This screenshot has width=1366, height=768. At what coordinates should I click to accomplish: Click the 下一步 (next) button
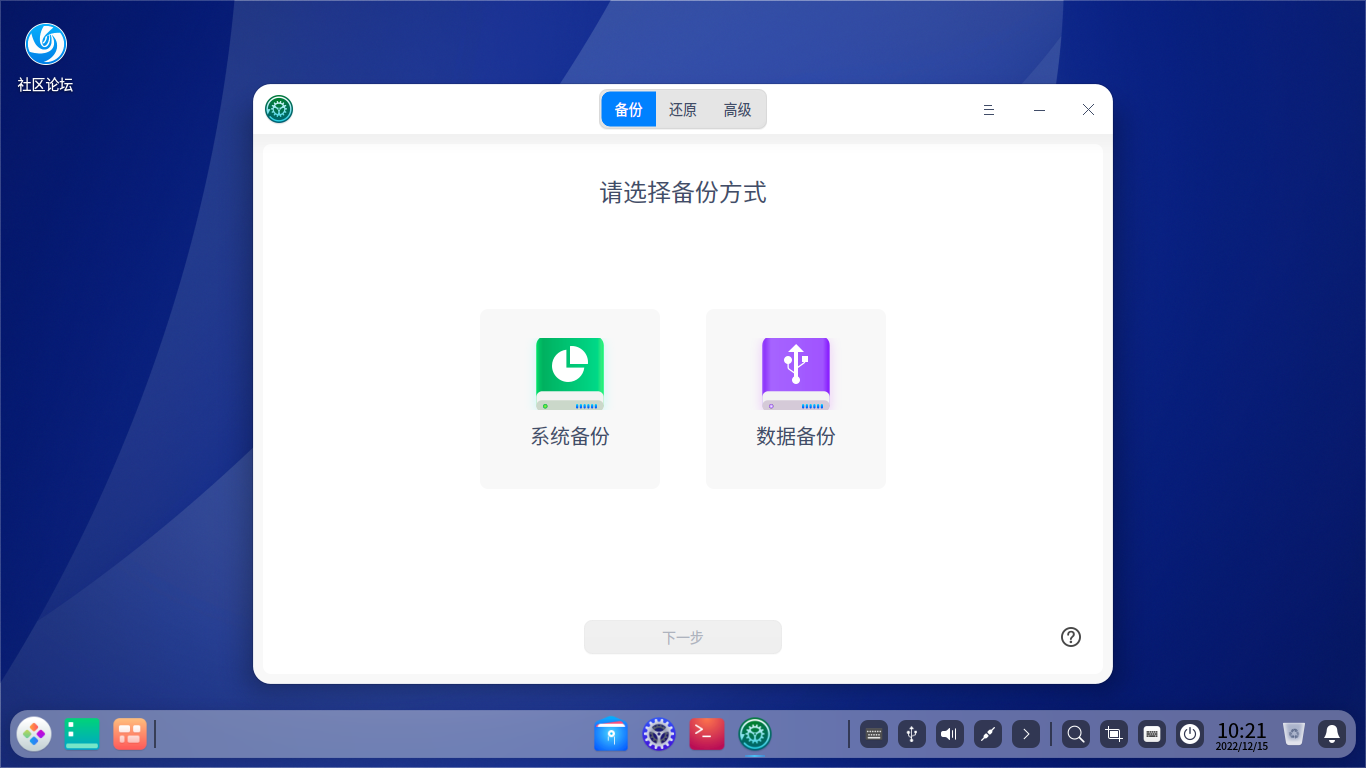pyautogui.click(x=683, y=637)
